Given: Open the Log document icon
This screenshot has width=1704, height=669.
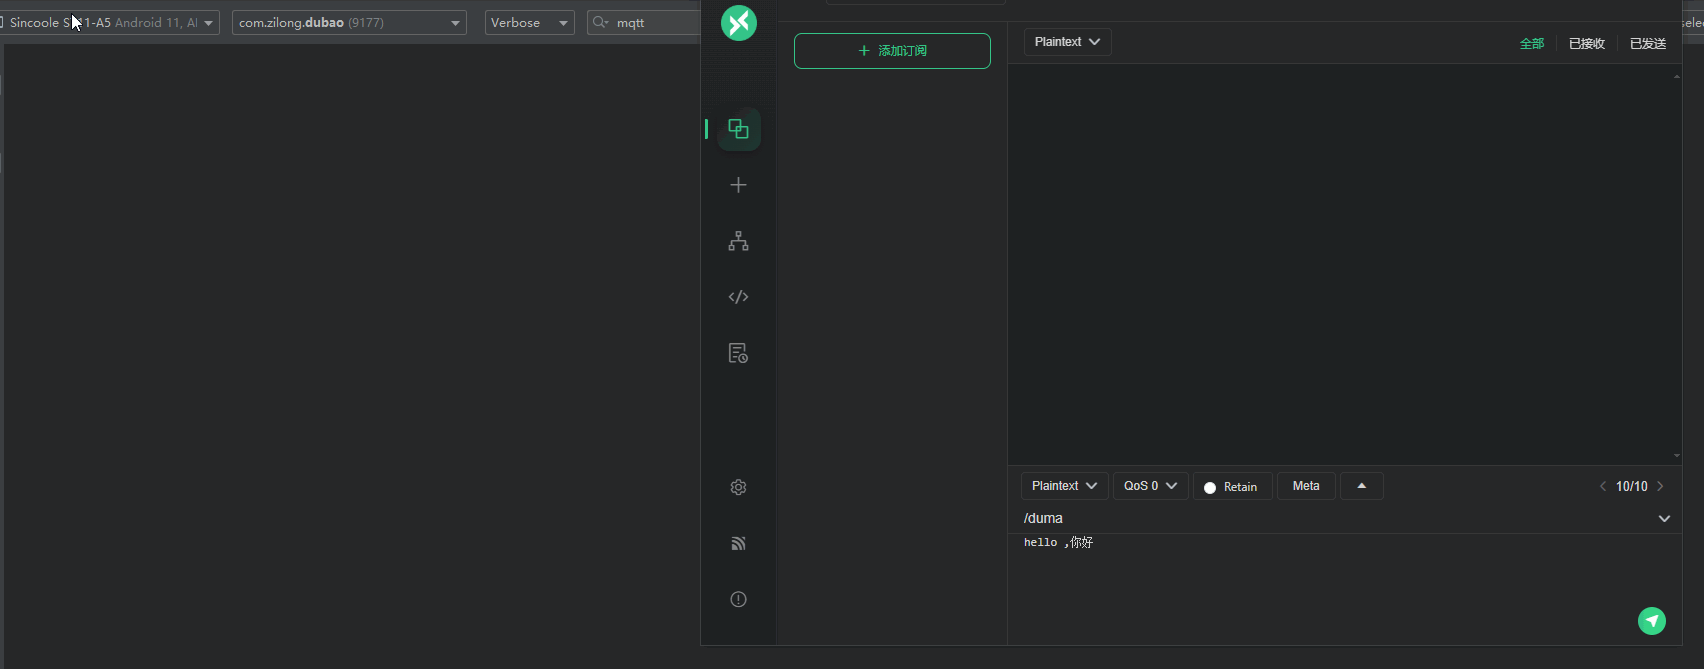Looking at the screenshot, I should click(739, 353).
